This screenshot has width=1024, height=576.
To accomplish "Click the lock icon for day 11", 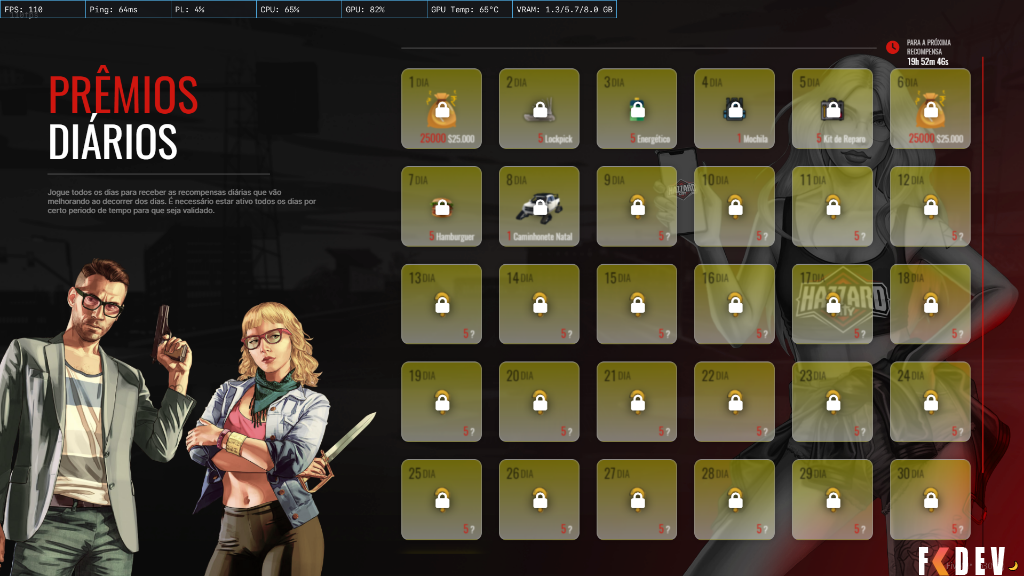I will coord(833,206).
